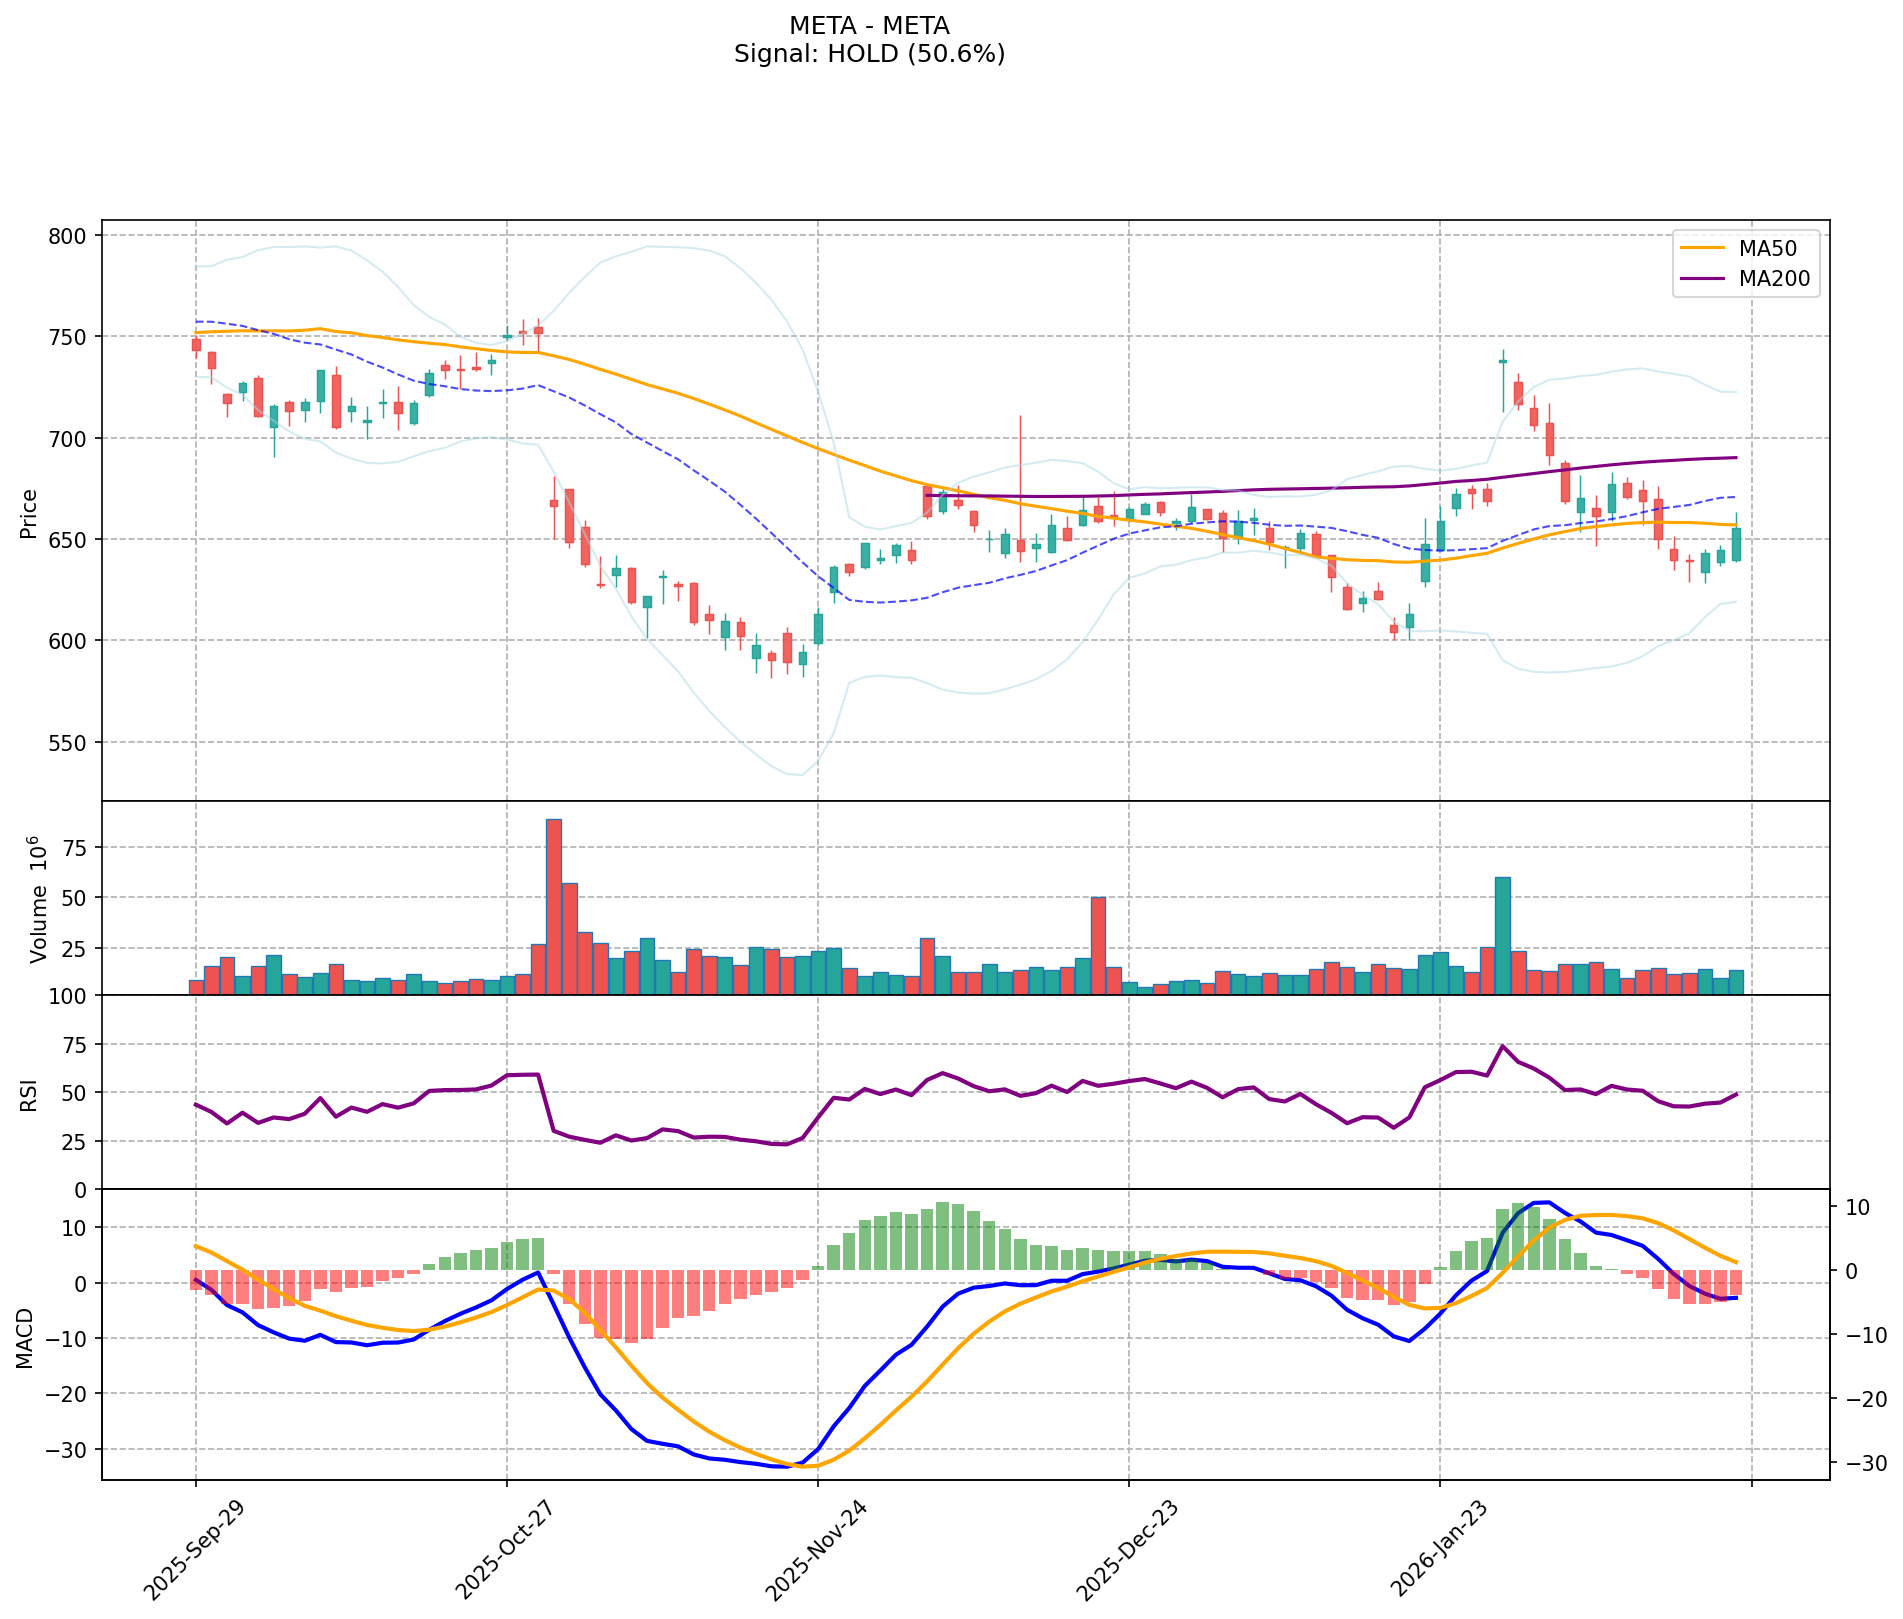This screenshot has height=1619, width=1903.
Task: Click the Signal: HOLD (50.6%) text
Action: 868,54
